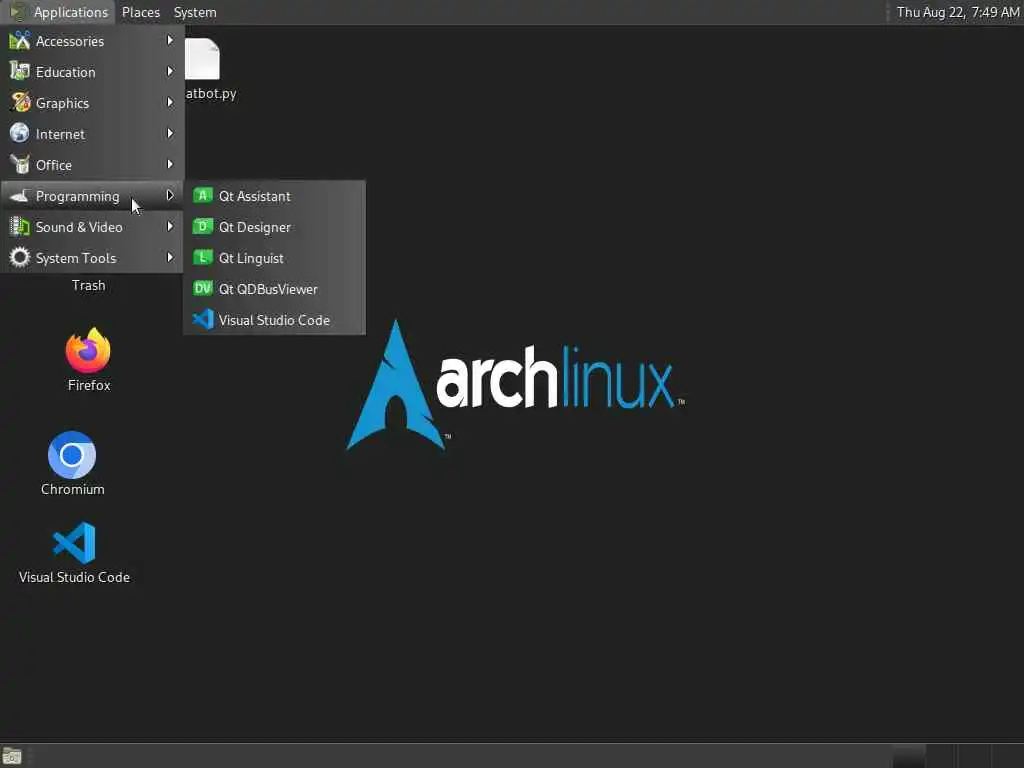Select the Accessories menu label
Screen dimensions: 1024x768
click(x=70, y=41)
